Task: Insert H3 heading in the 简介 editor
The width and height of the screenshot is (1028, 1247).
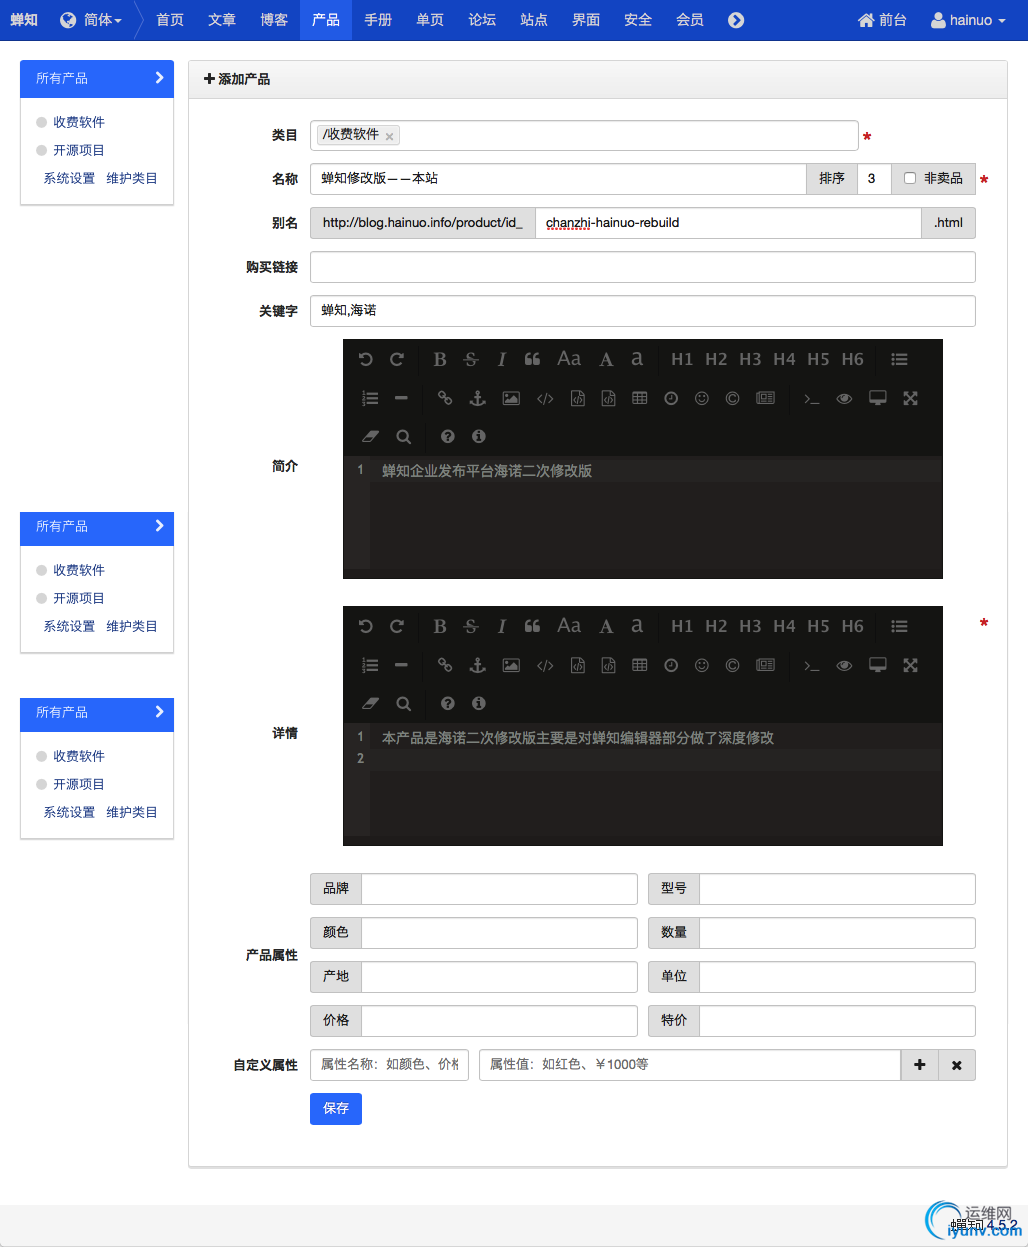Action: (750, 359)
